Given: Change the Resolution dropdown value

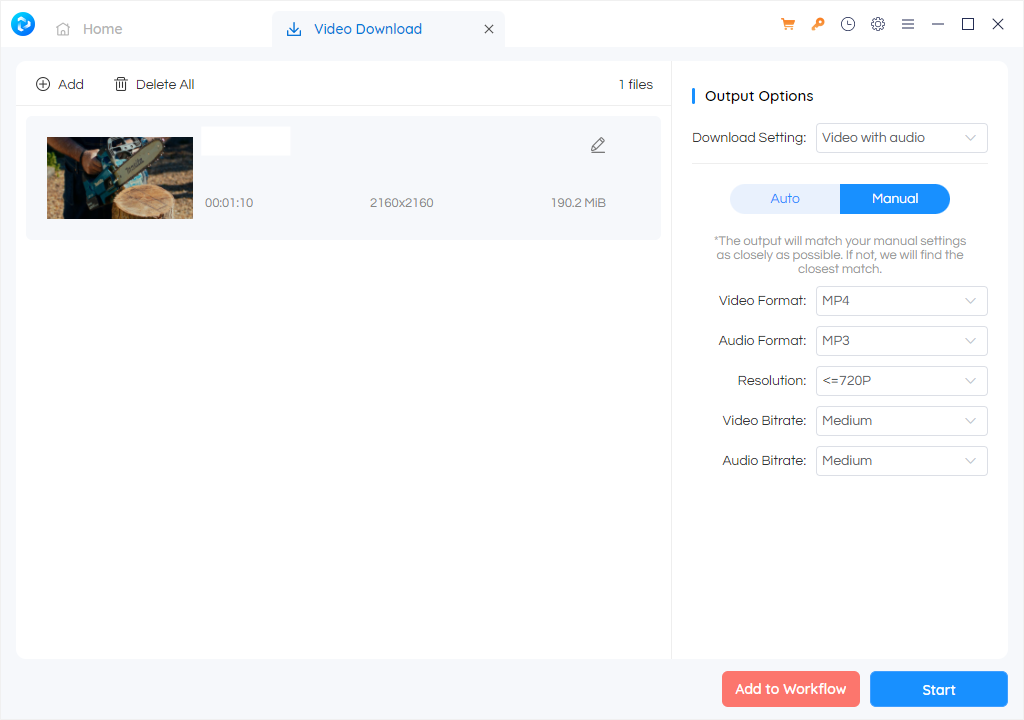Looking at the screenshot, I should coord(901,381).
